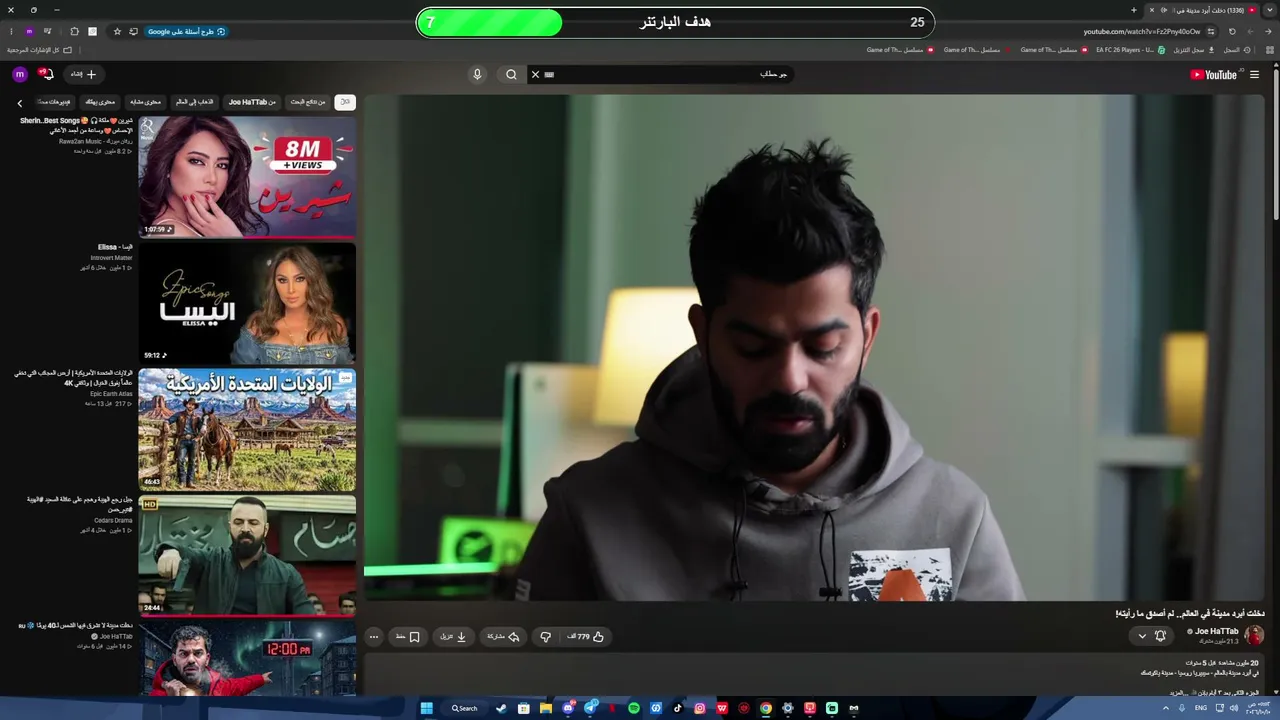Select the 'من نتائج البحث' filter chip

308,102
